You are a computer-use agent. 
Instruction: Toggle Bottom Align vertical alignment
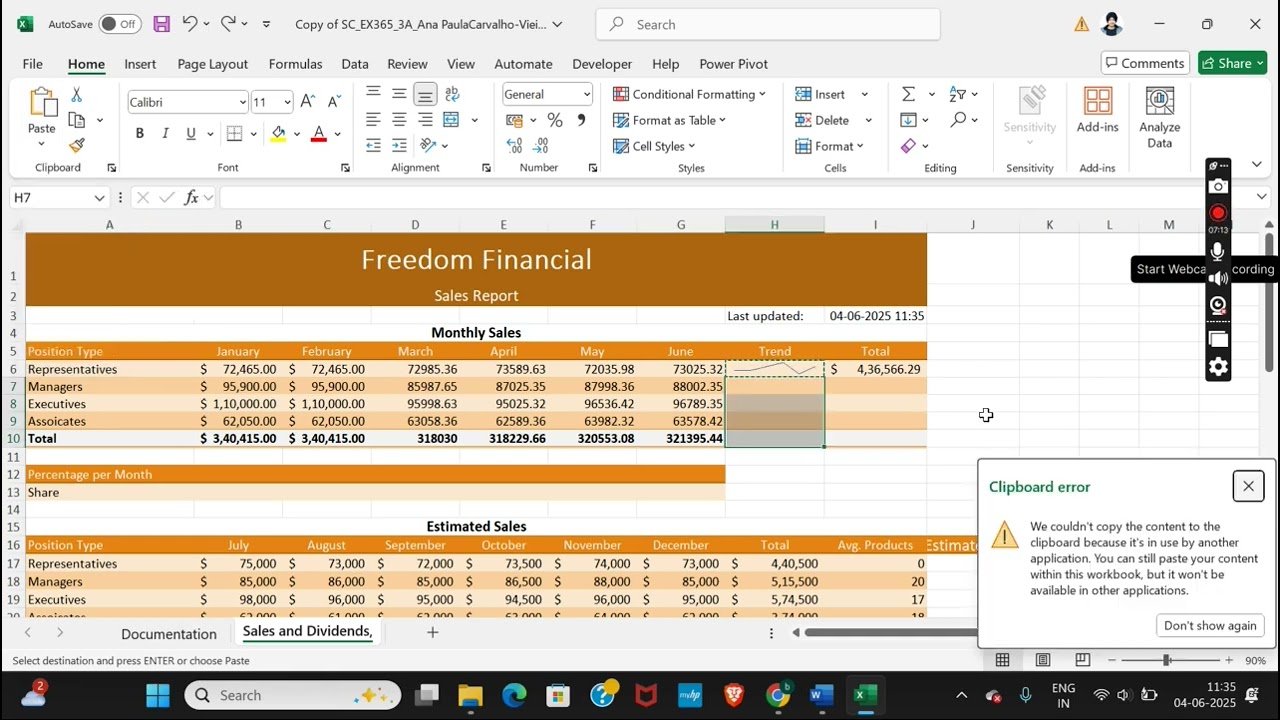click(425, 94)
